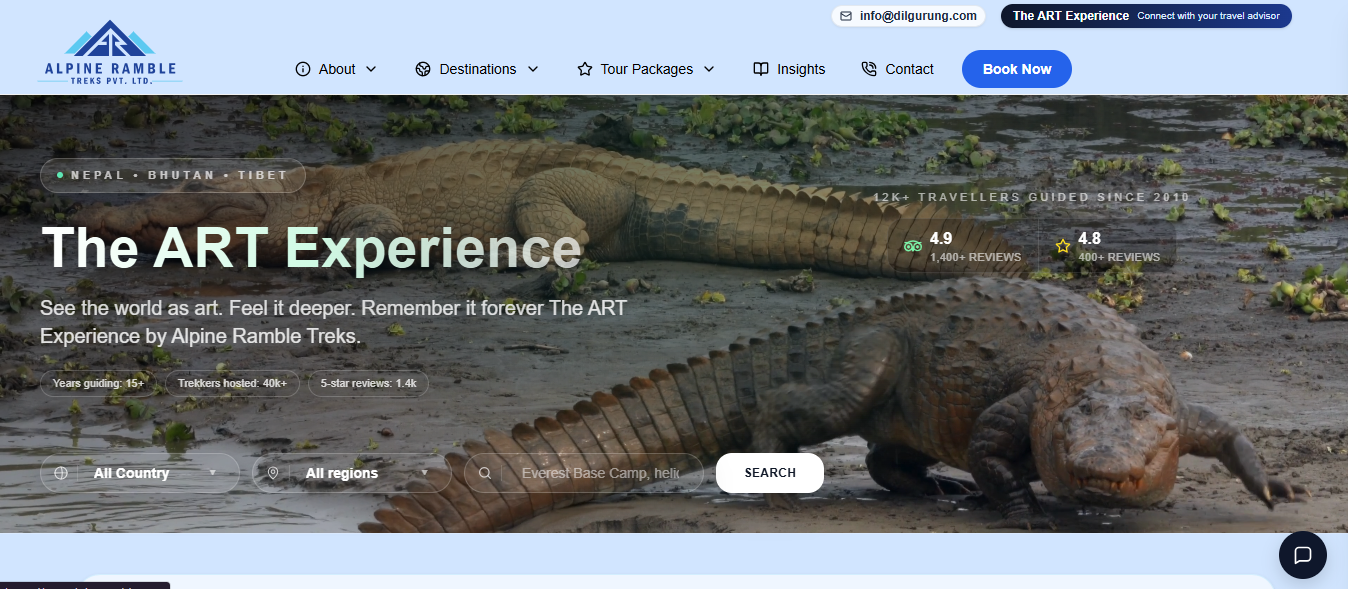1348x589 pixels.
Task: Open the Tour Packages dropdown
Action: (x=646, y=69)
